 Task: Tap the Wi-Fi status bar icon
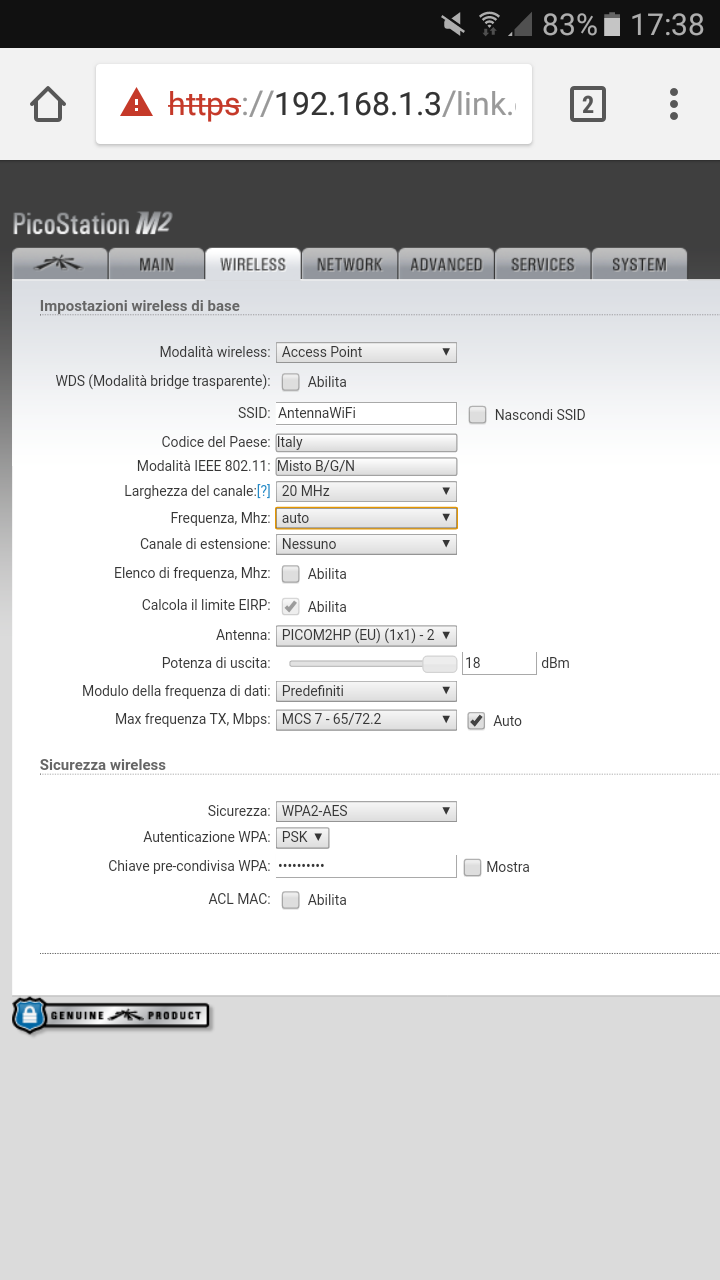(x=489, y=23)
